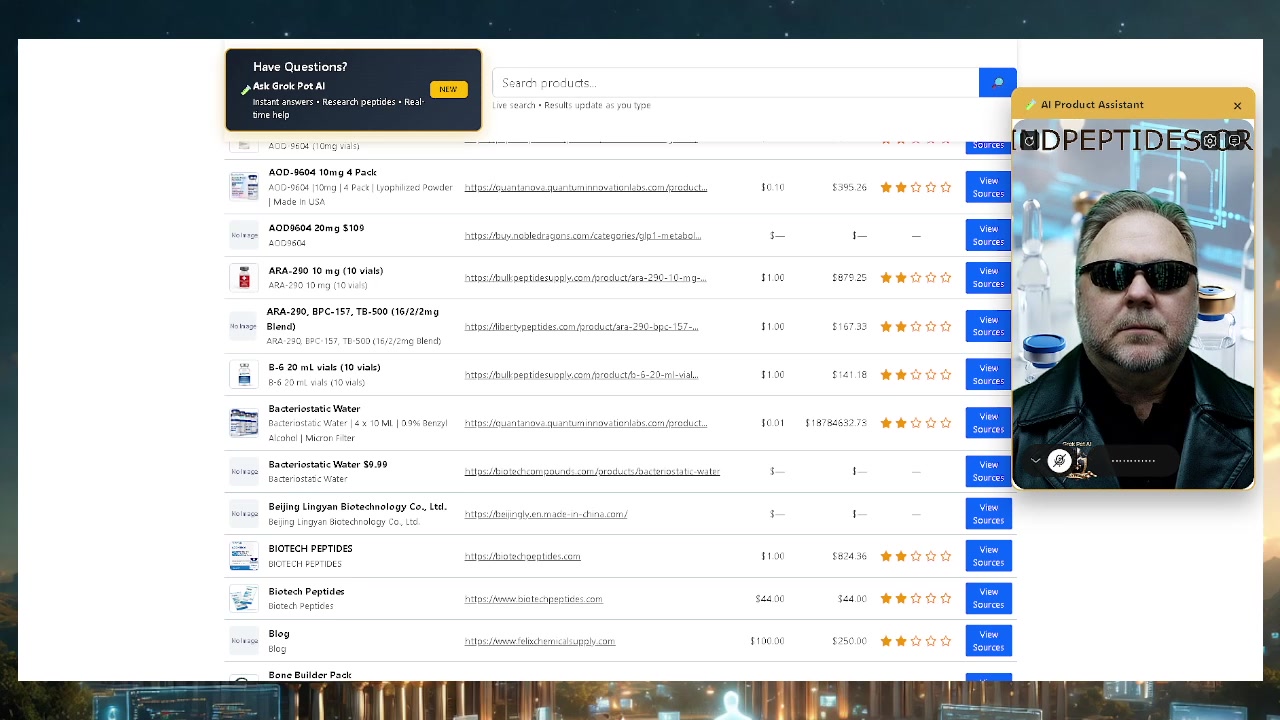The image size is (1280, 720).
Task: Select the Beijing Lingyan Biotechnology Co., Ltd. title
Action: tap(357, 507)
